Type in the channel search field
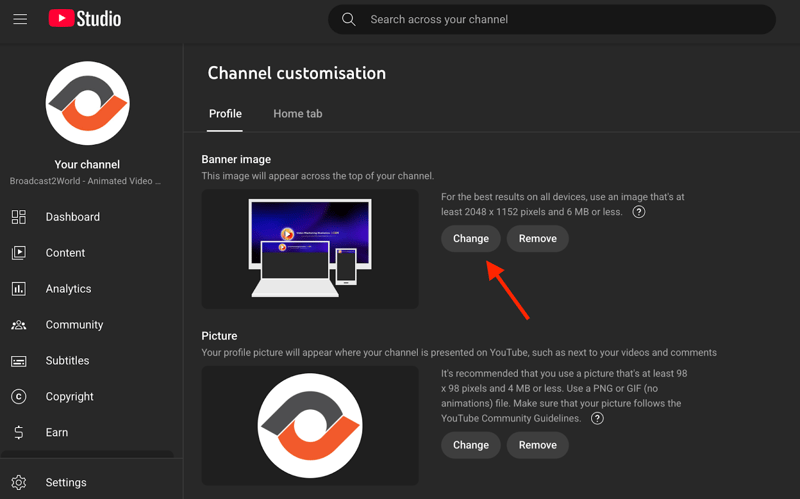 click(560, 19)
